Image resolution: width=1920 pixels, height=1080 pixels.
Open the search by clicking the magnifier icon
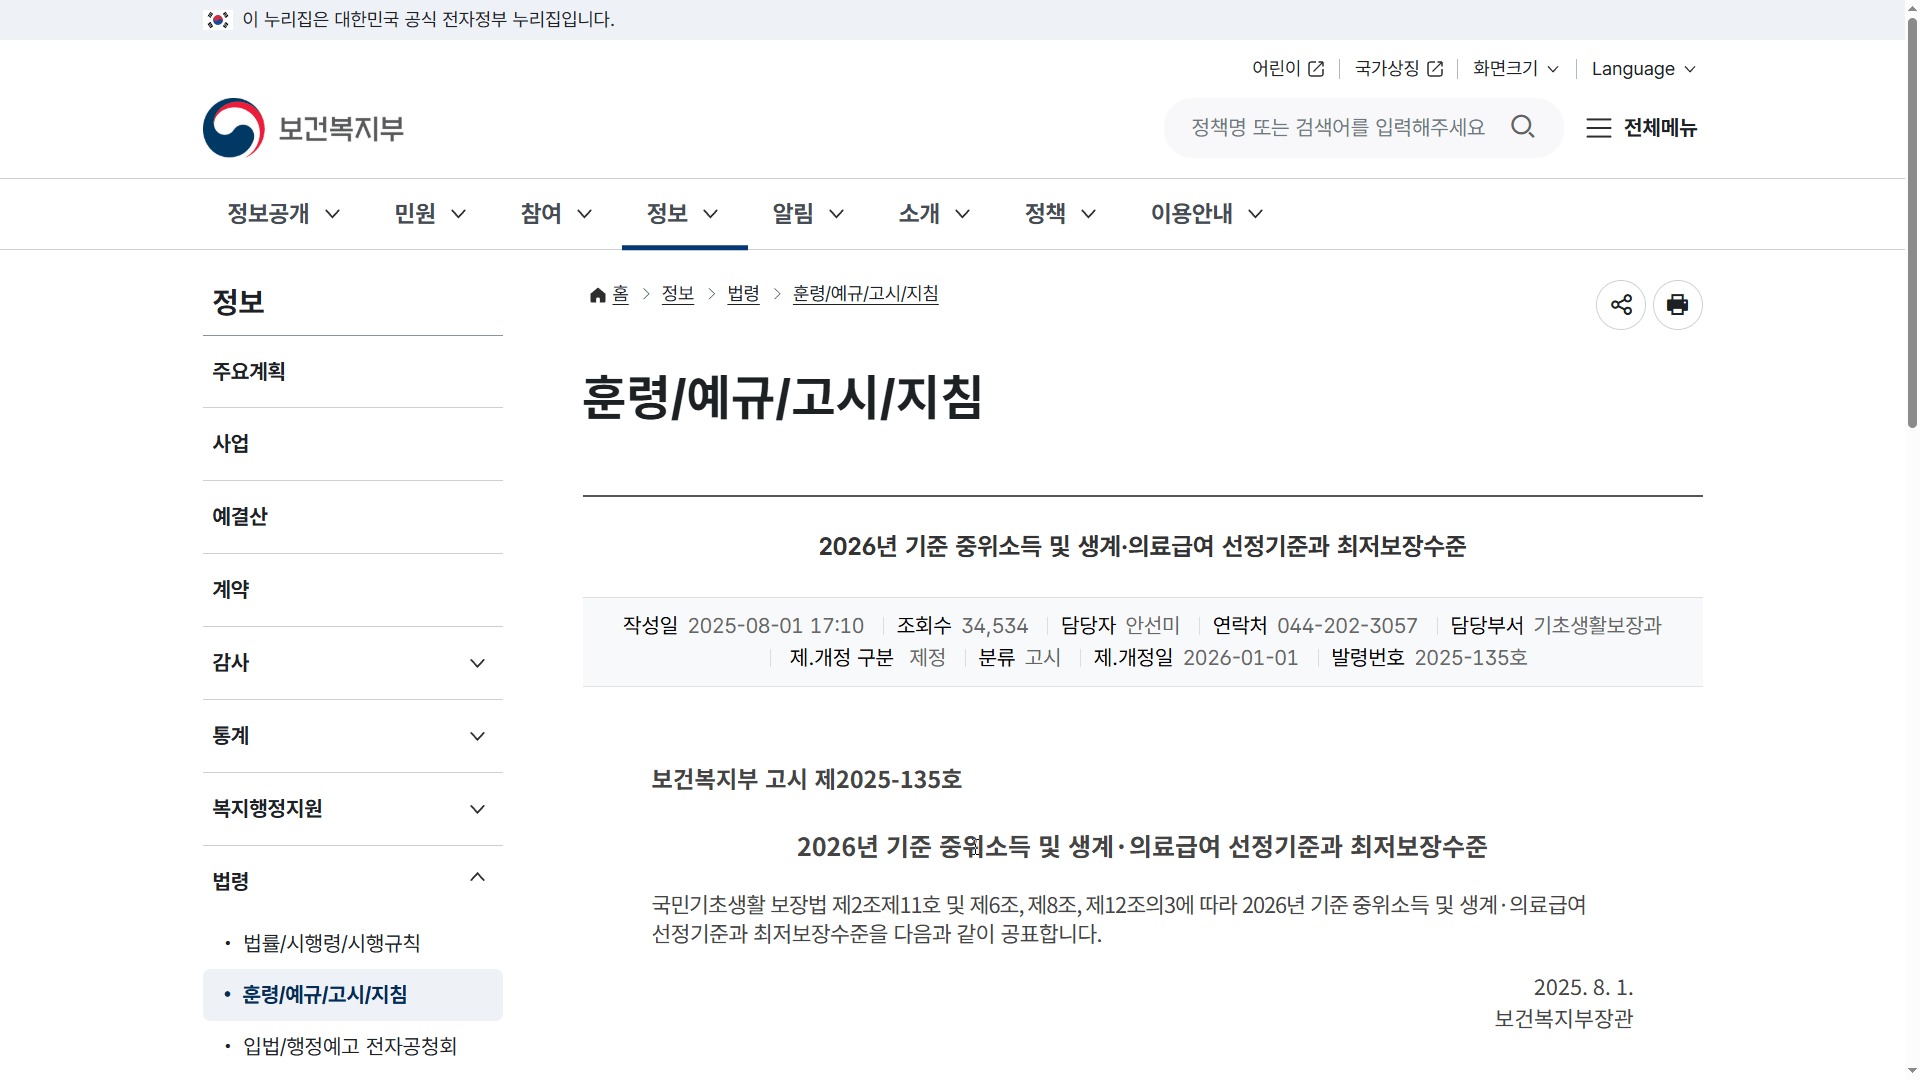pyautogui.click(x=1523, y=127)
